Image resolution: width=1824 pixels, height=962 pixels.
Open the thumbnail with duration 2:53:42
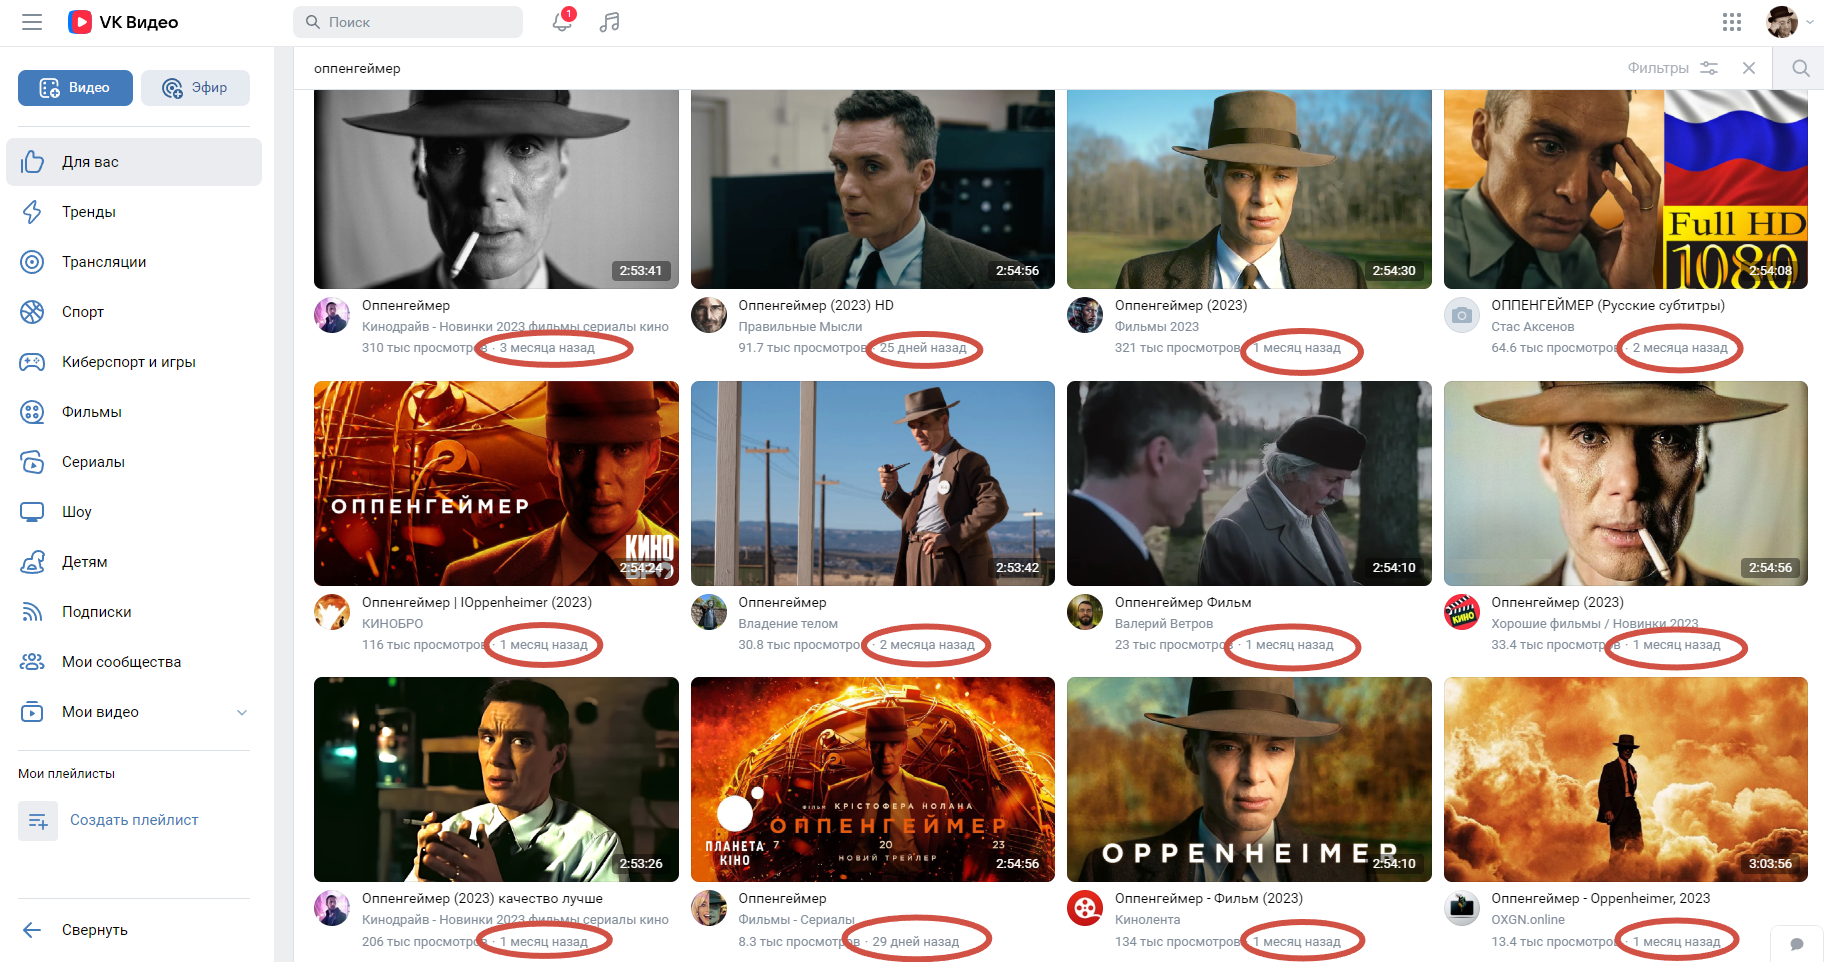coord(873,483)
